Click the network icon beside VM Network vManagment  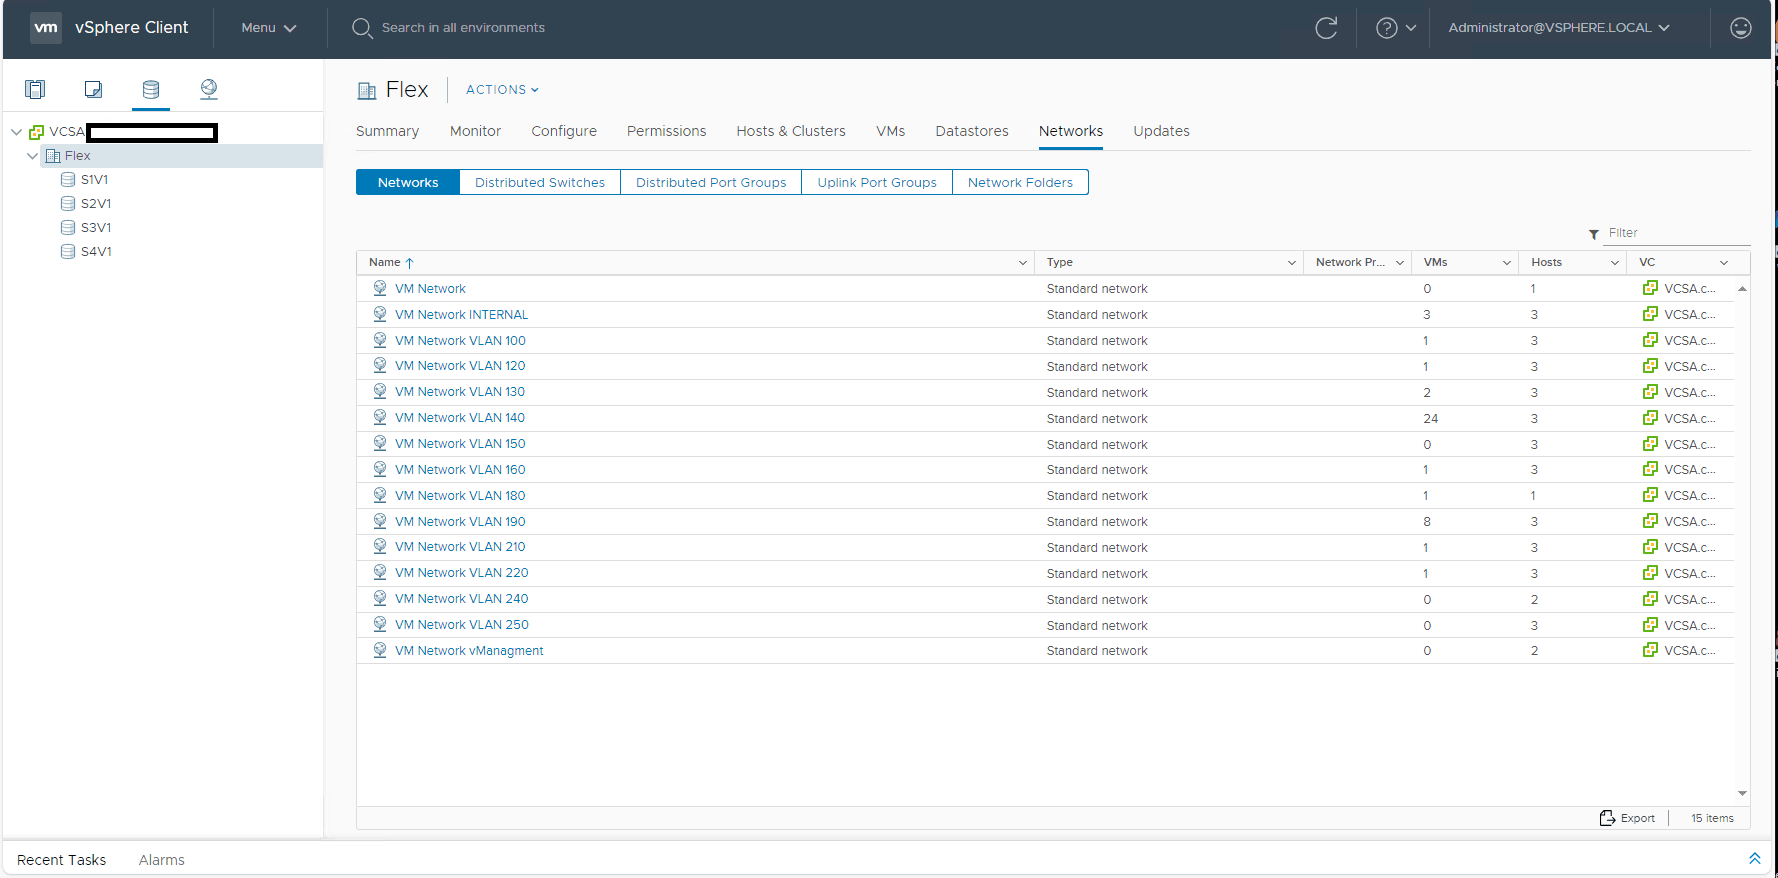[x=380, y=650]
